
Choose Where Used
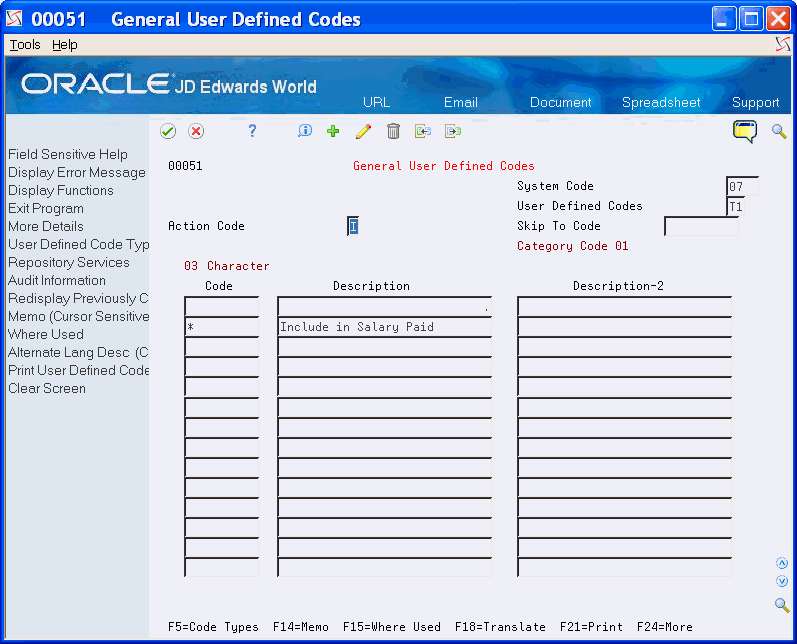[46, 334]
